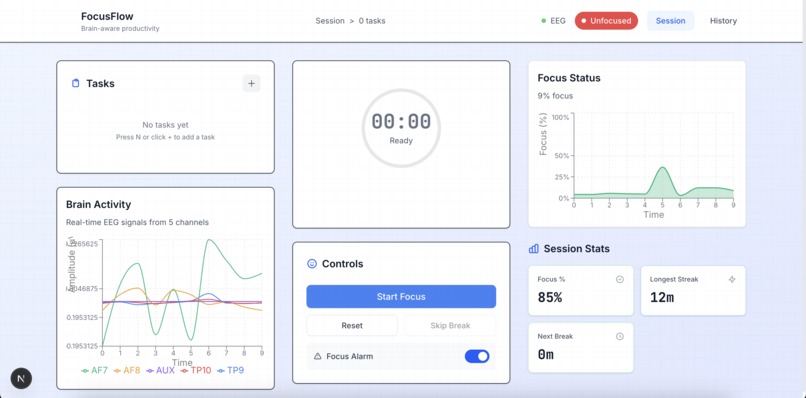Click the Next Break card showing 0m
The image size is (806, 398).
point(581,348)
